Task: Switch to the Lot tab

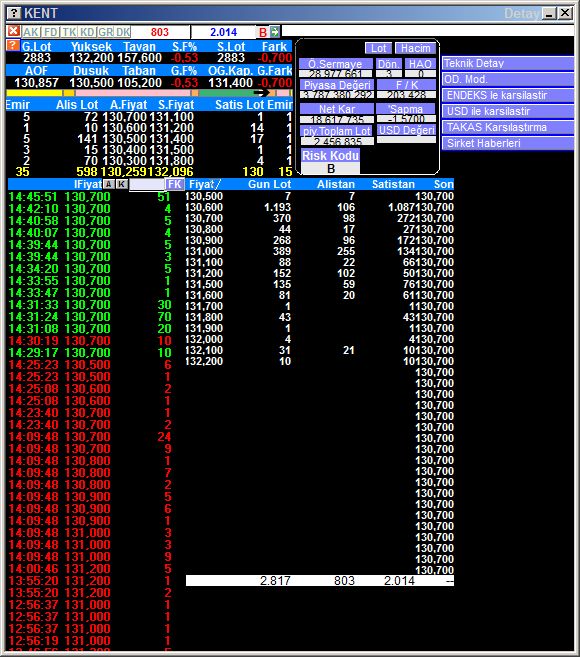Action: pos(378,48)
